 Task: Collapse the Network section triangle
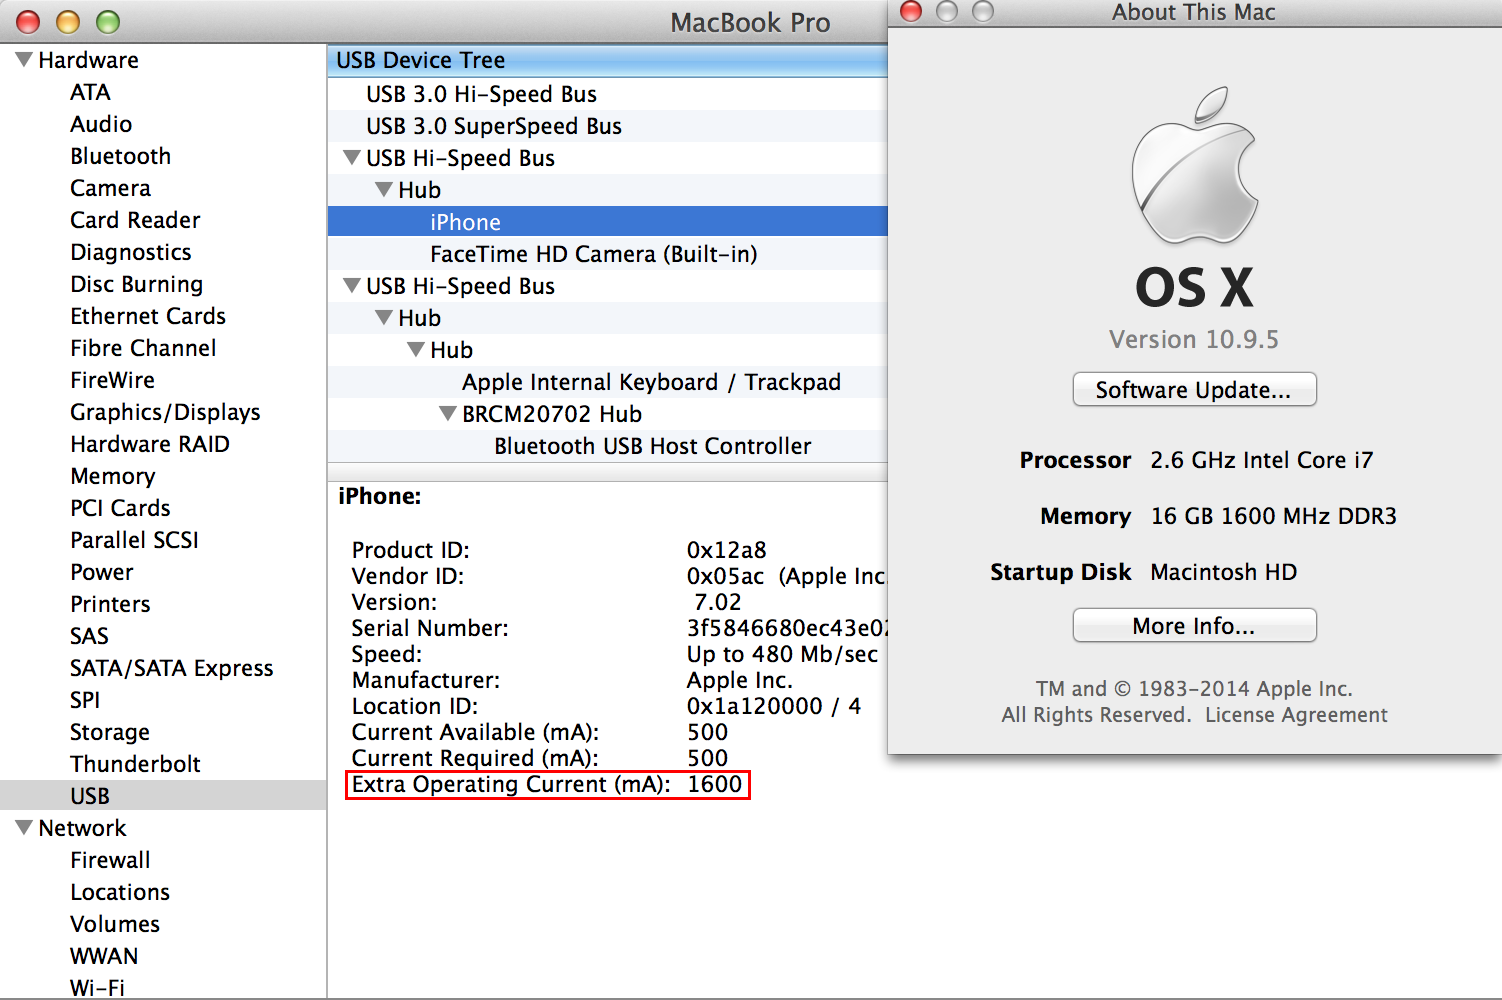(x=24, y=828)
